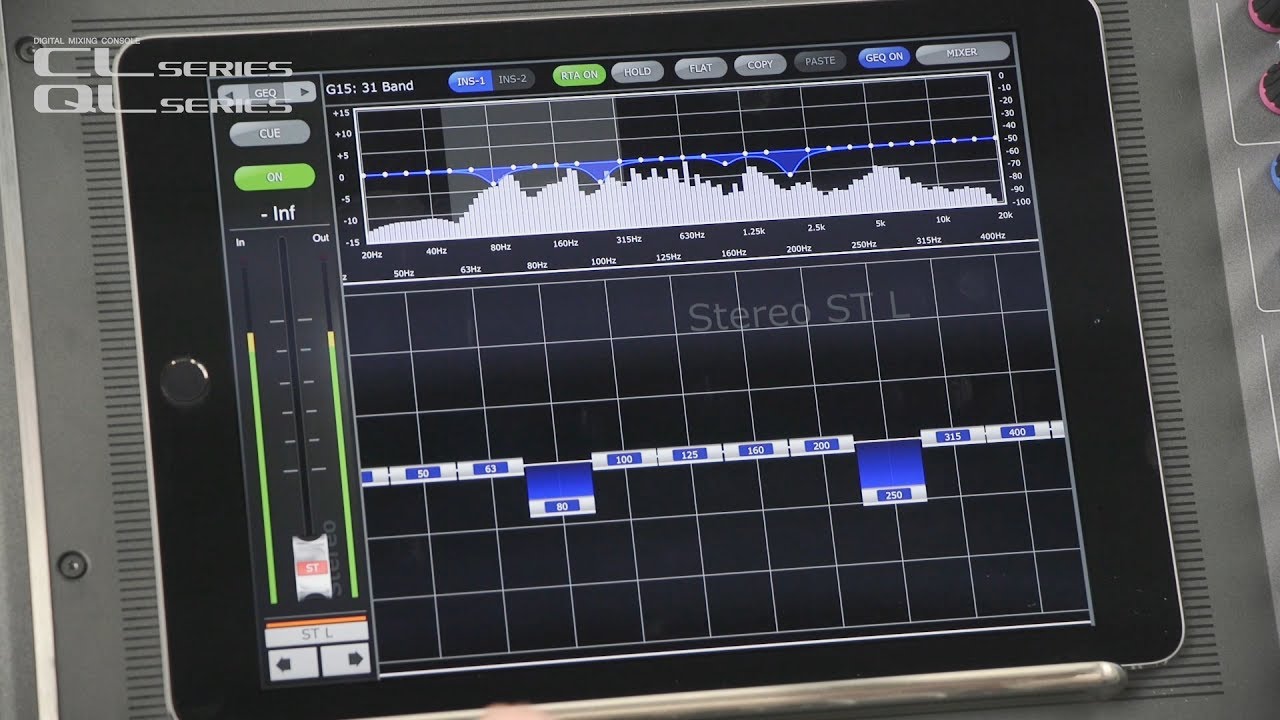Reset the EQ with FLAT button
The image size is (1280, 720).
(x=701, y=68)
